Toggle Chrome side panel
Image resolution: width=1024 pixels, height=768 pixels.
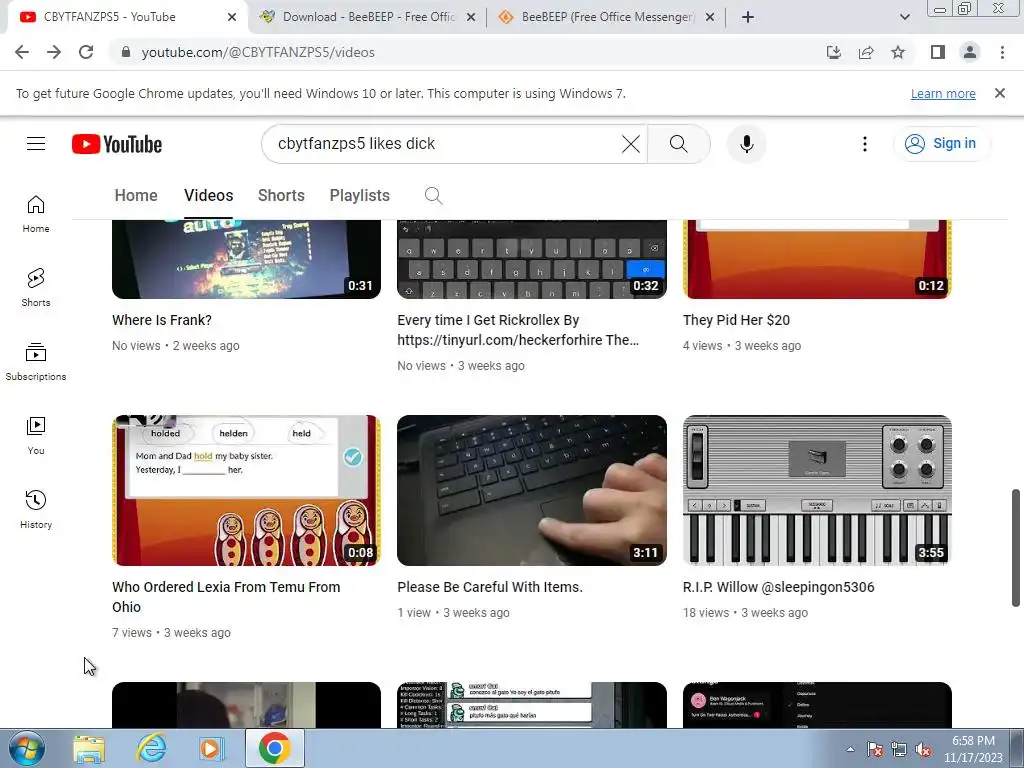(938, 52)
